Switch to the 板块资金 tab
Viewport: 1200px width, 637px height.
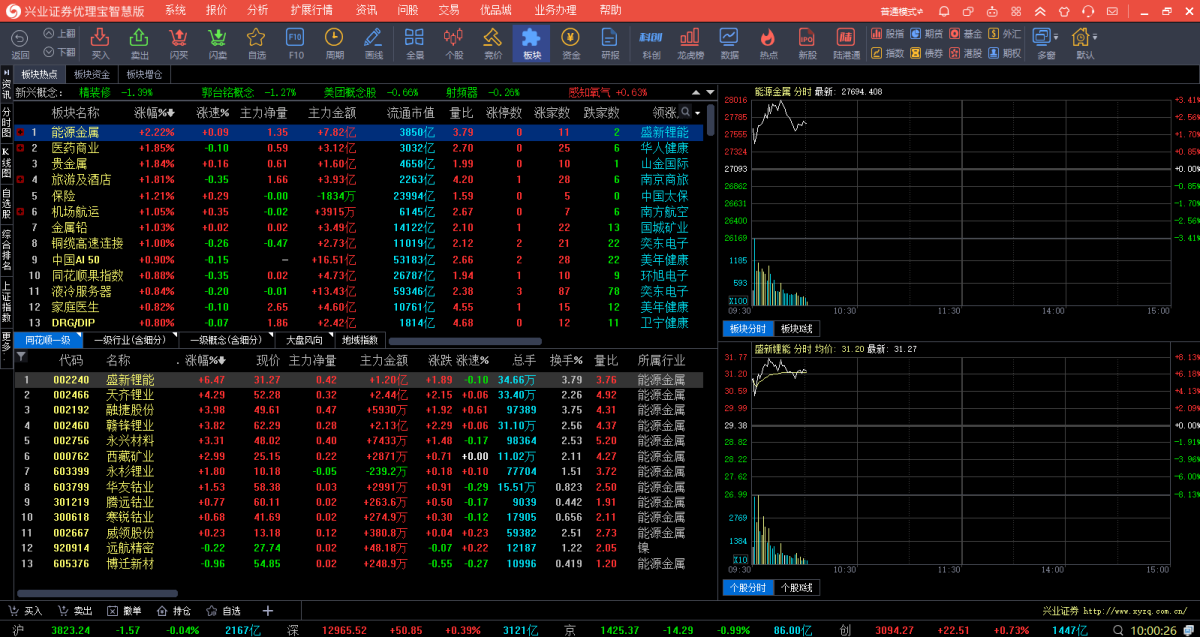pos(92,75)
